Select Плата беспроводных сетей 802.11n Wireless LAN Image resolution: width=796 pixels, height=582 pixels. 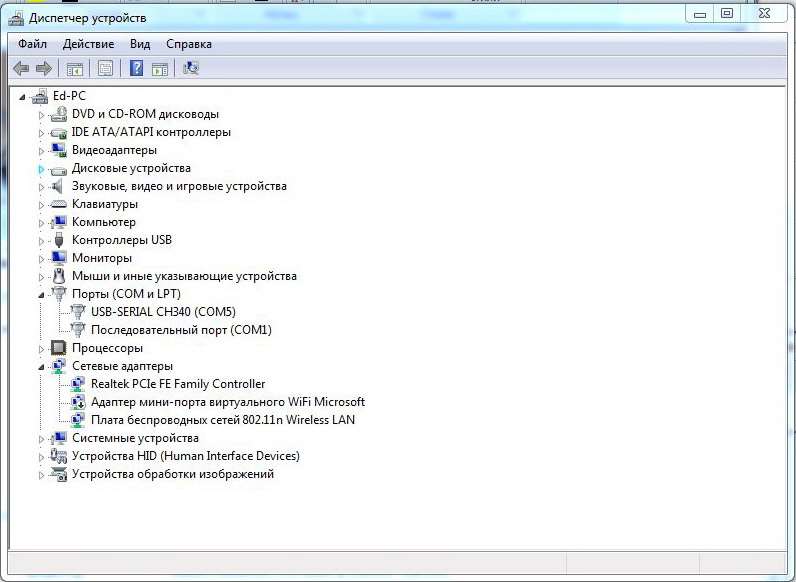coord(222,420)
